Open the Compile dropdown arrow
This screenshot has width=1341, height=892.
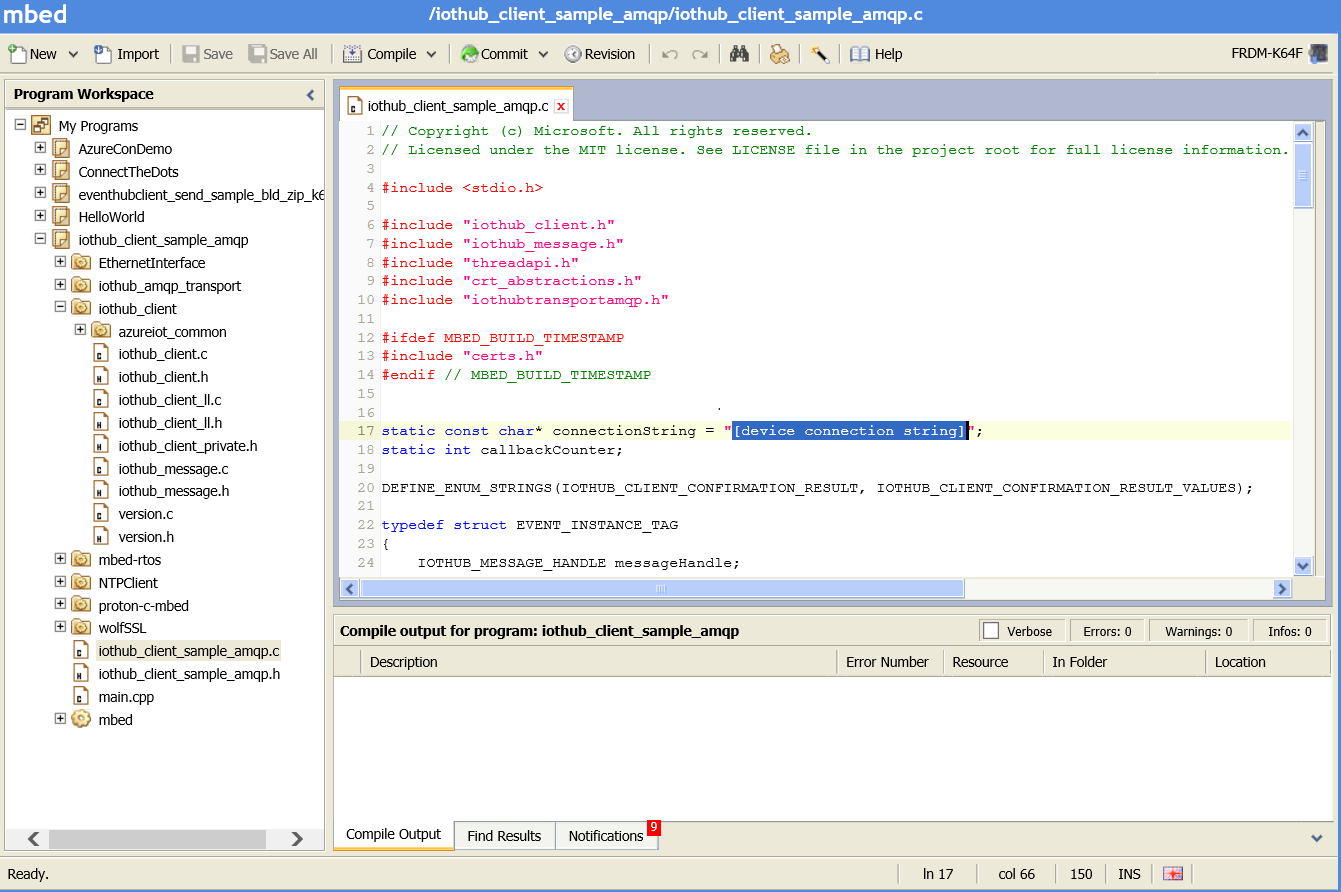tap(431, 54)
